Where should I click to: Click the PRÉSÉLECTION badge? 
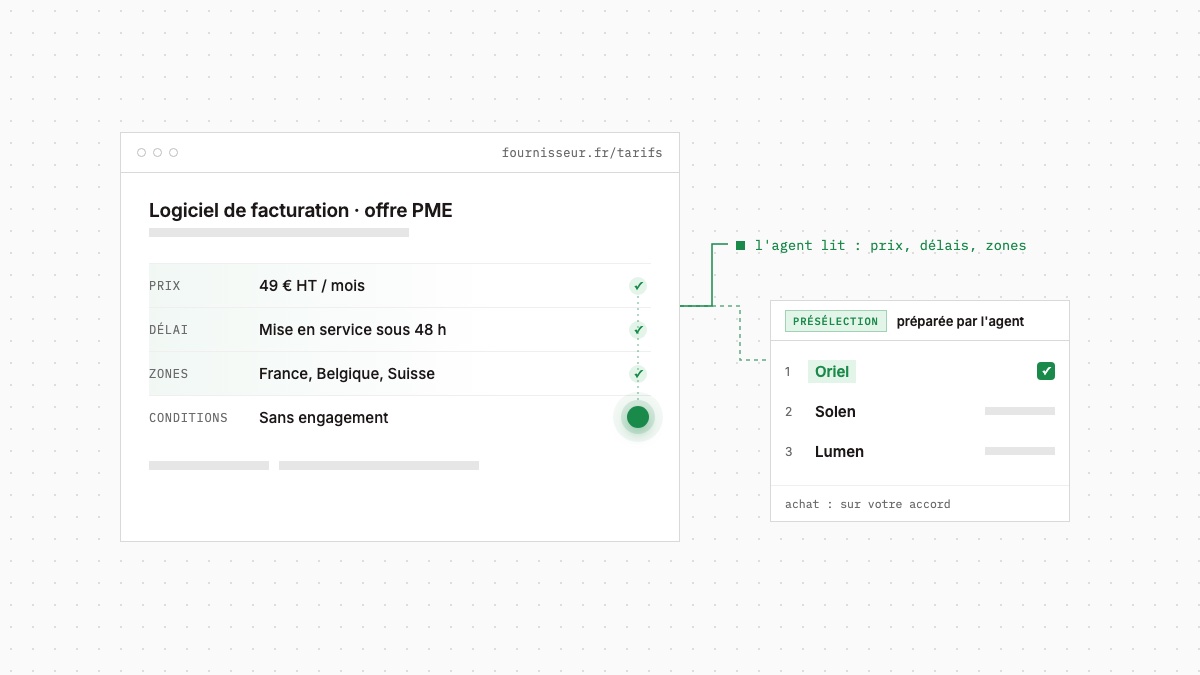point(836,321)
